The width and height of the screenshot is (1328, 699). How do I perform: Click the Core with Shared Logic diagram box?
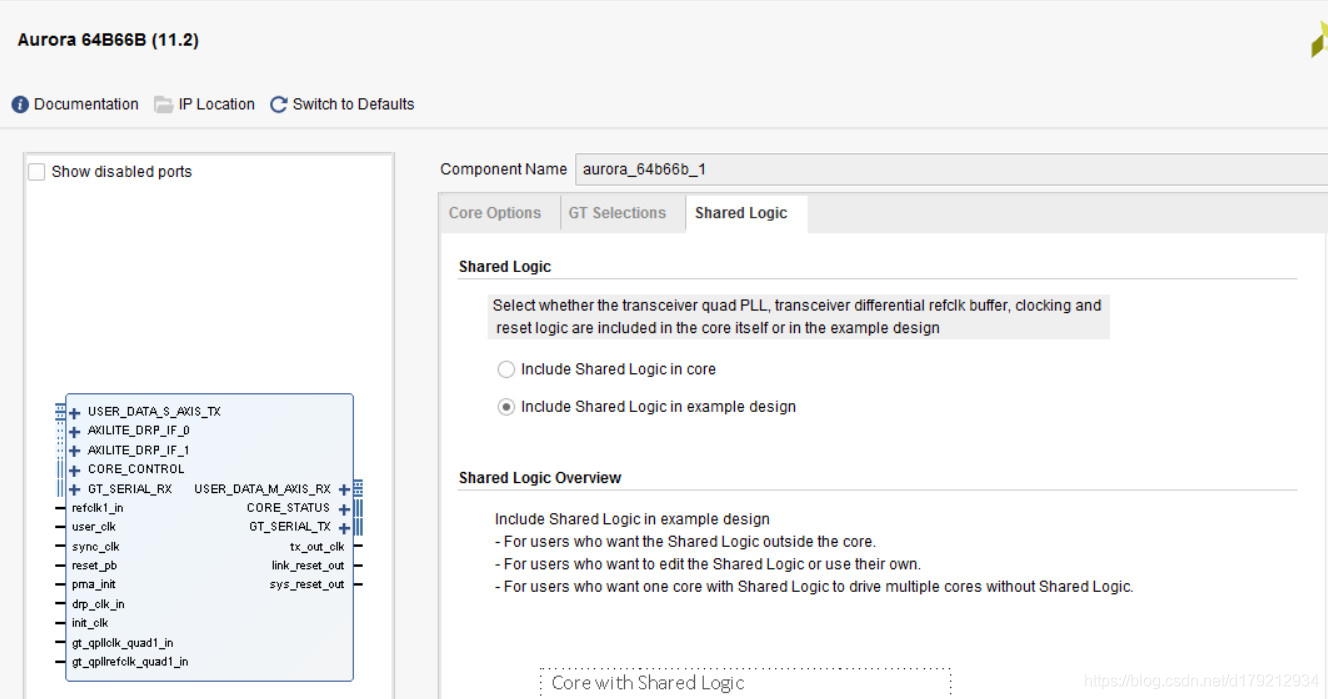coord(745,684)
